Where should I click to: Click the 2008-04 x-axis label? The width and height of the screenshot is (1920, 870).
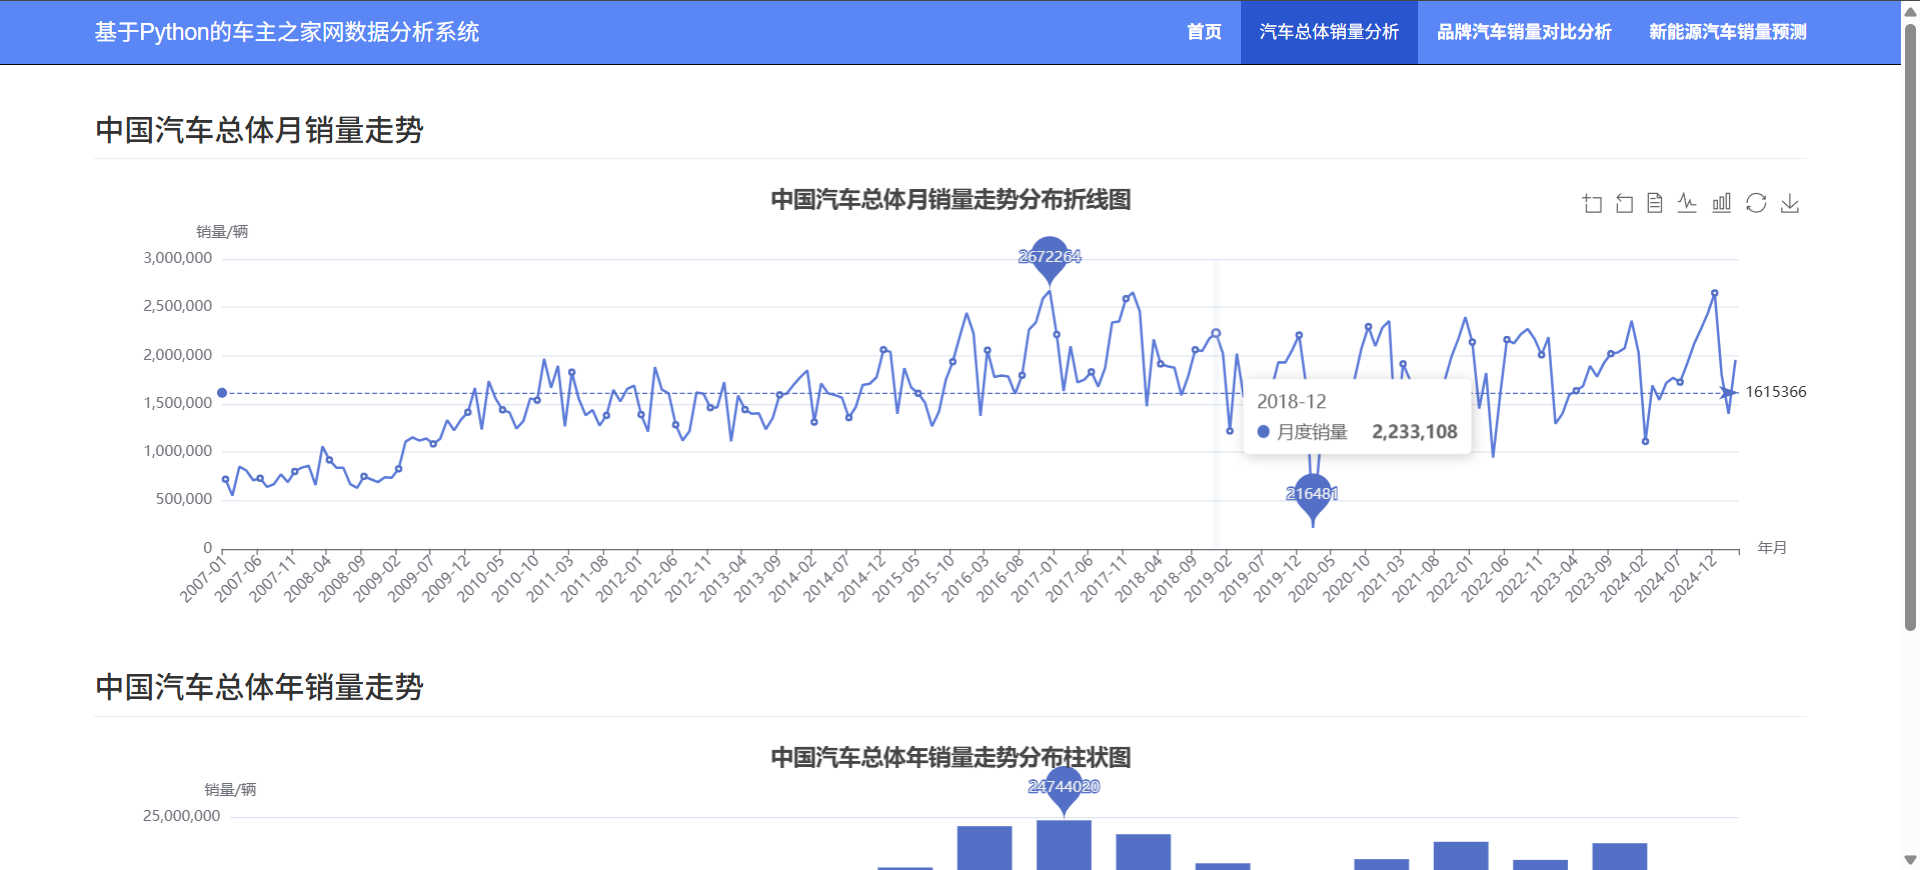(x=307, y=579)
